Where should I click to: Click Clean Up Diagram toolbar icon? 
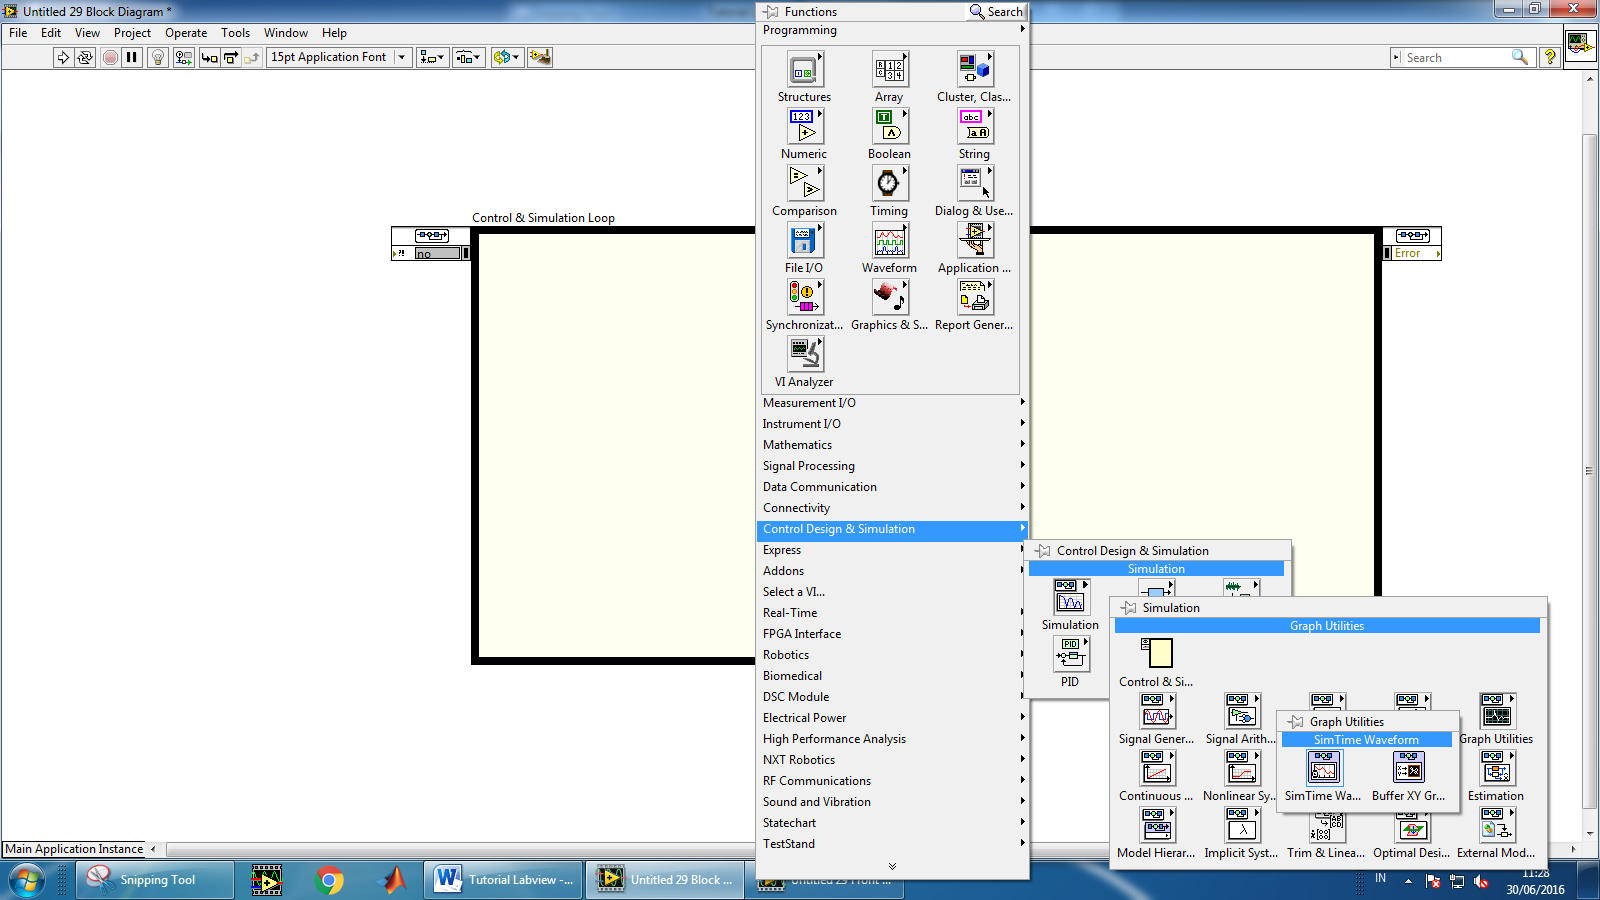click(x=540, y=57)
